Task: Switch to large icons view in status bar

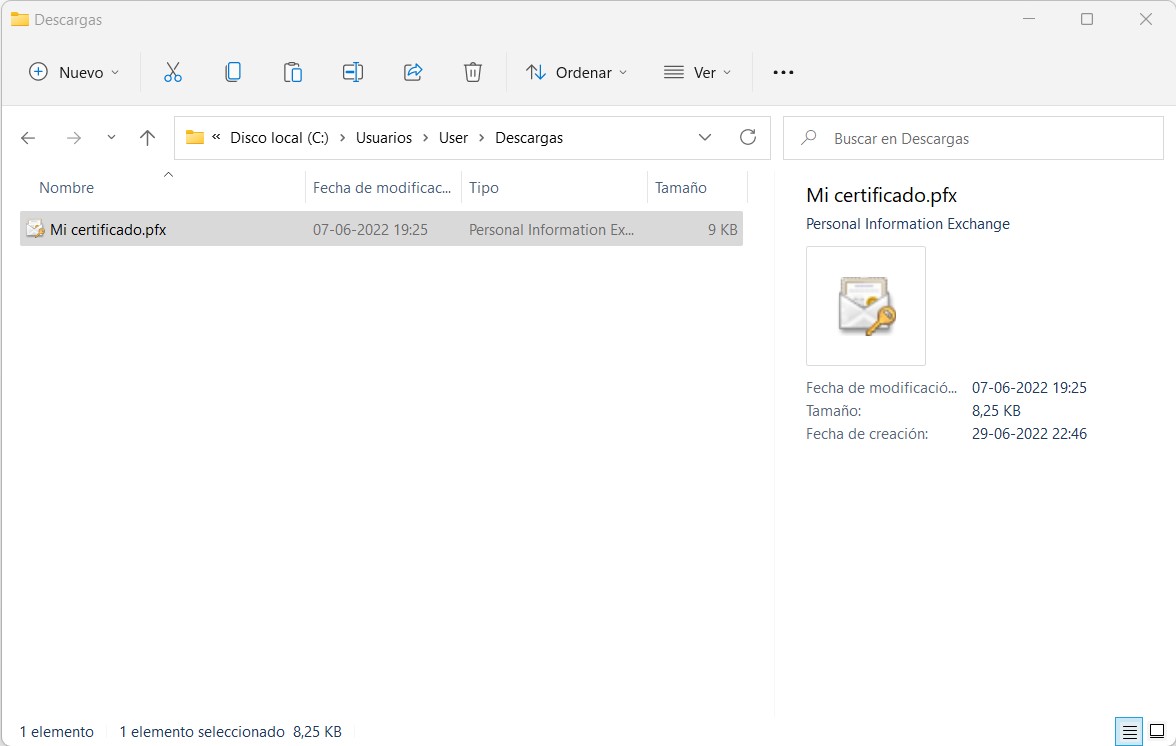Action: coord(1157,731)
